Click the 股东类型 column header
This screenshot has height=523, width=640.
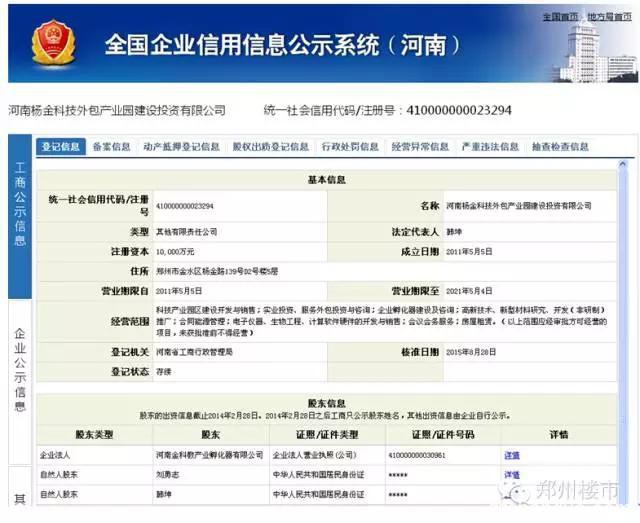tap(95, 435)
